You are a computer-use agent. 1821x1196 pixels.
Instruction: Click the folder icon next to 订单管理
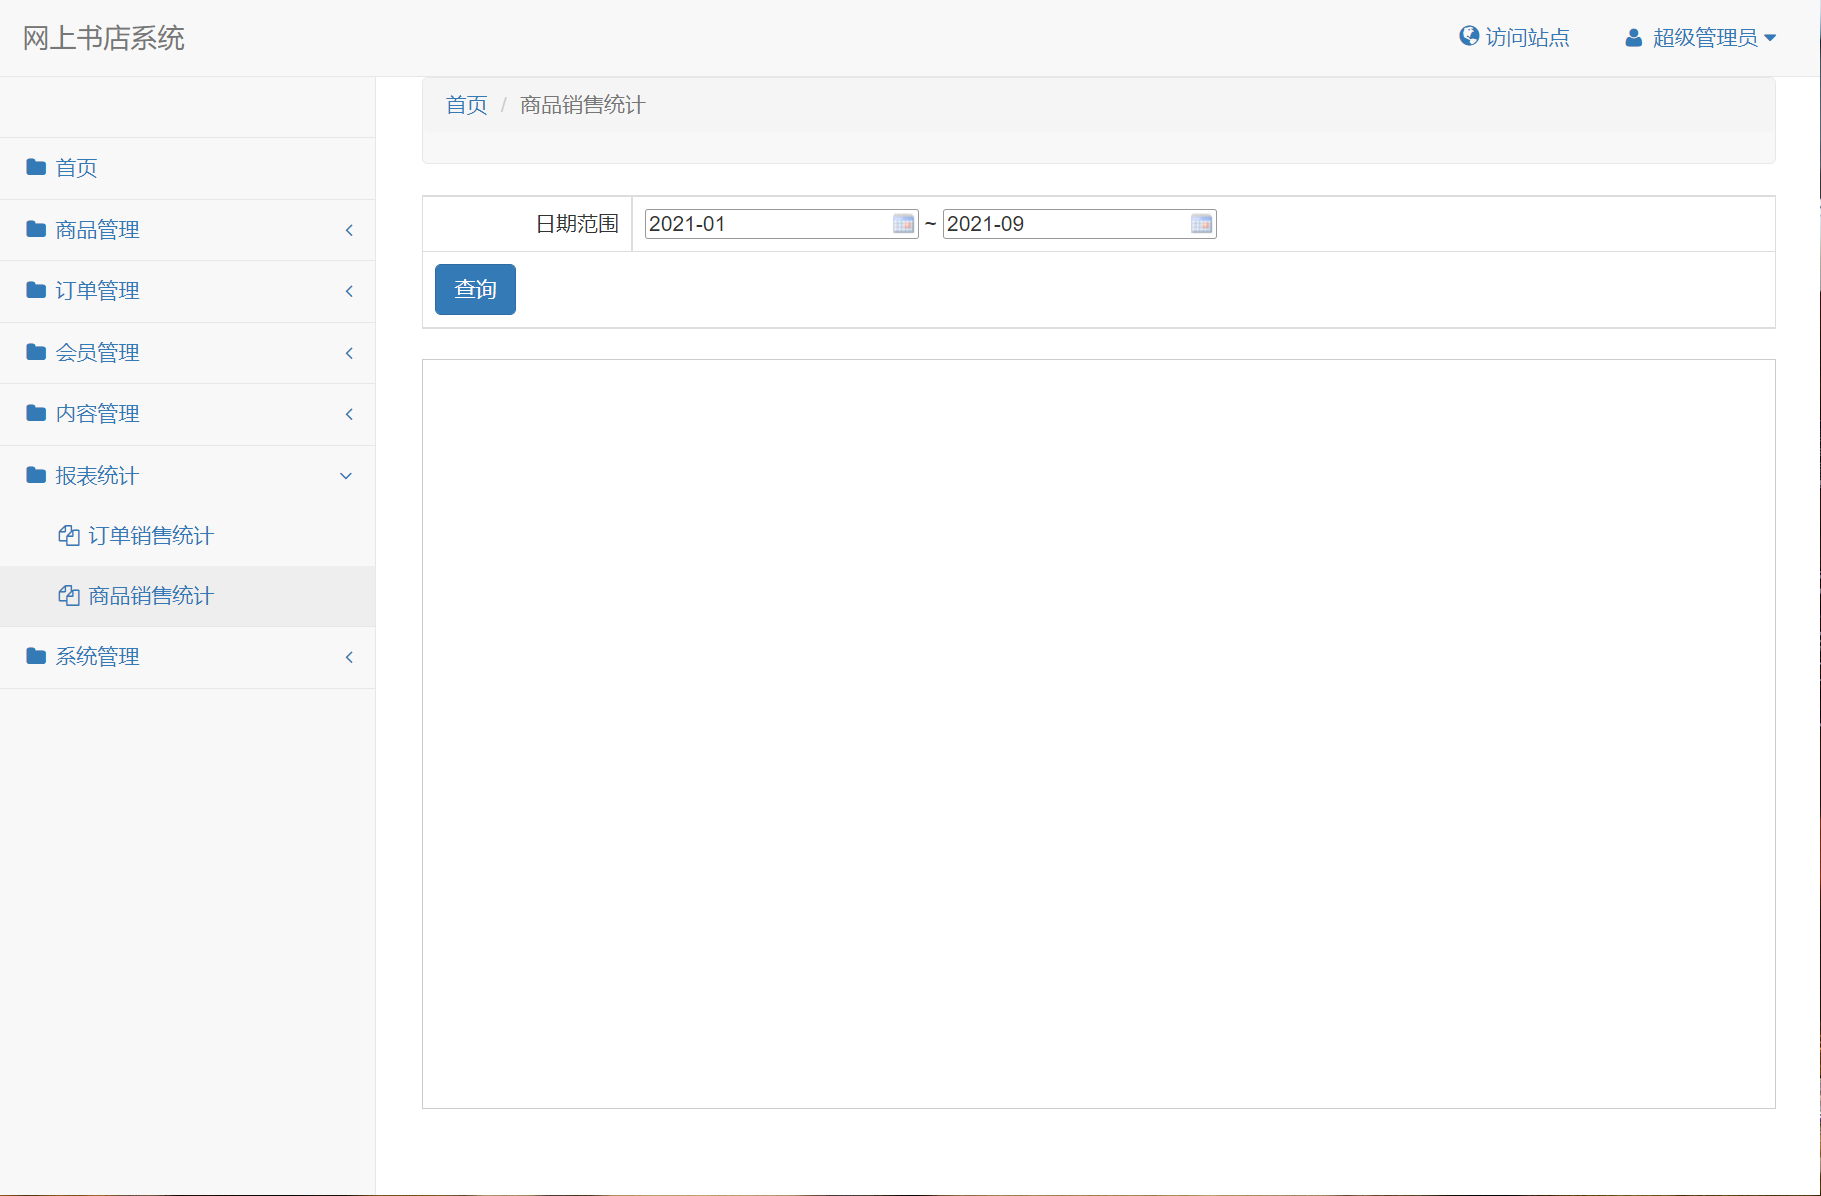click(36, 290)
